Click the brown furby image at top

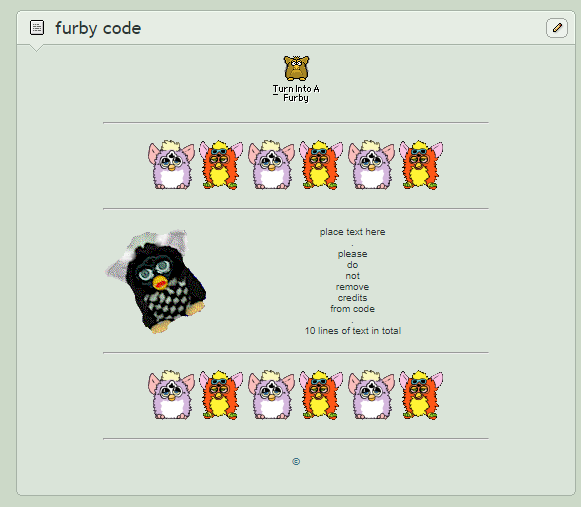coord(296,68)
